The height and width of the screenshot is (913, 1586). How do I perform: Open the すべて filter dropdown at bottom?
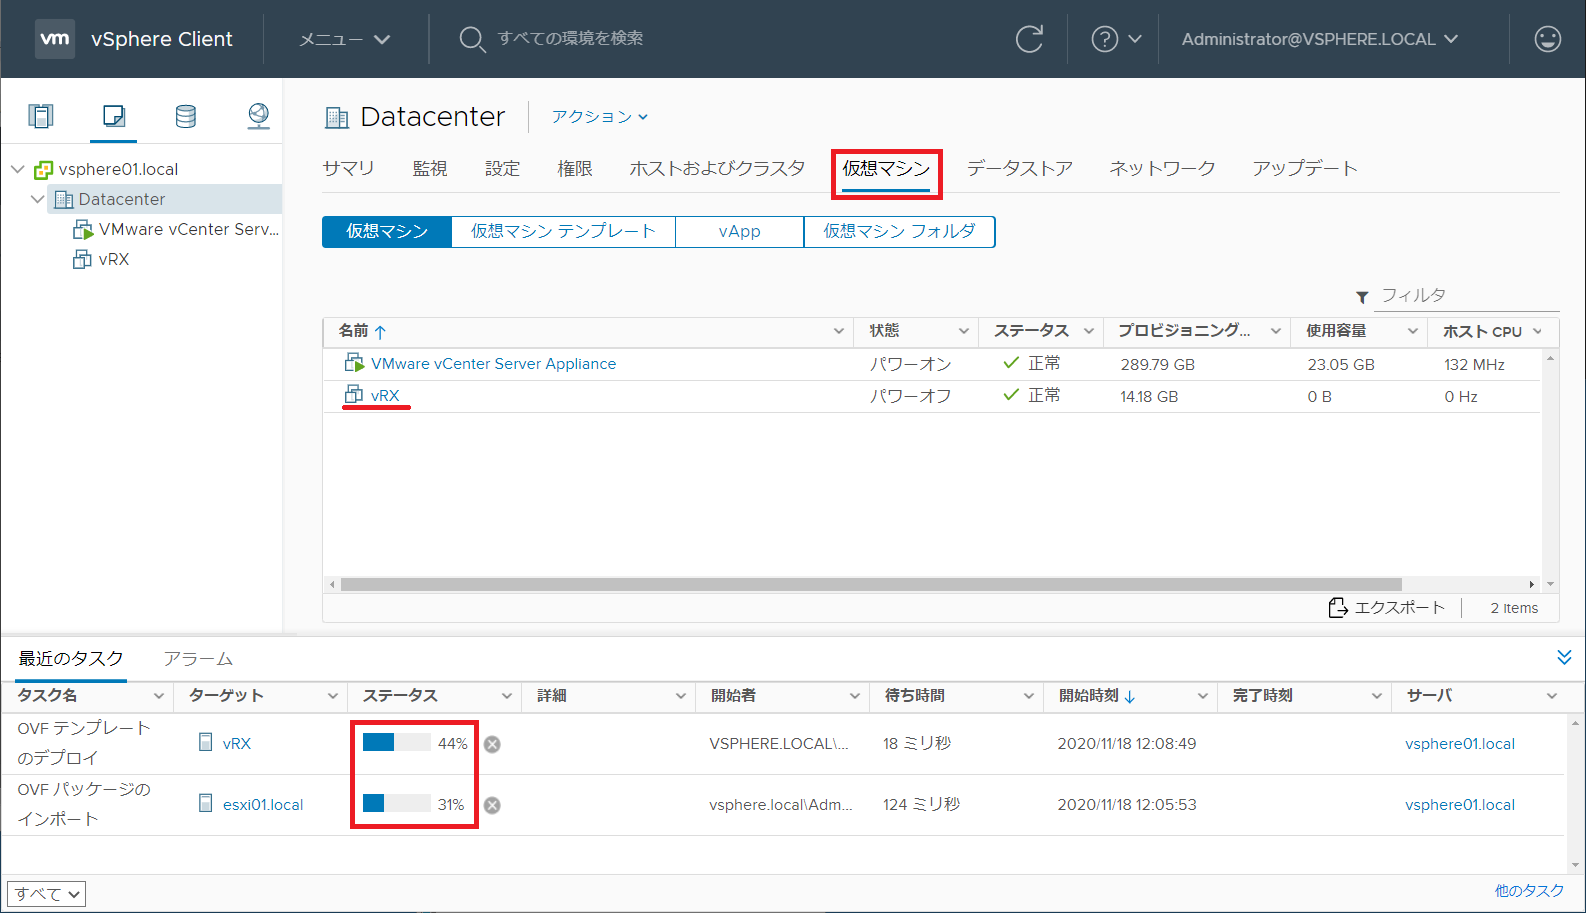click(46, 894)
